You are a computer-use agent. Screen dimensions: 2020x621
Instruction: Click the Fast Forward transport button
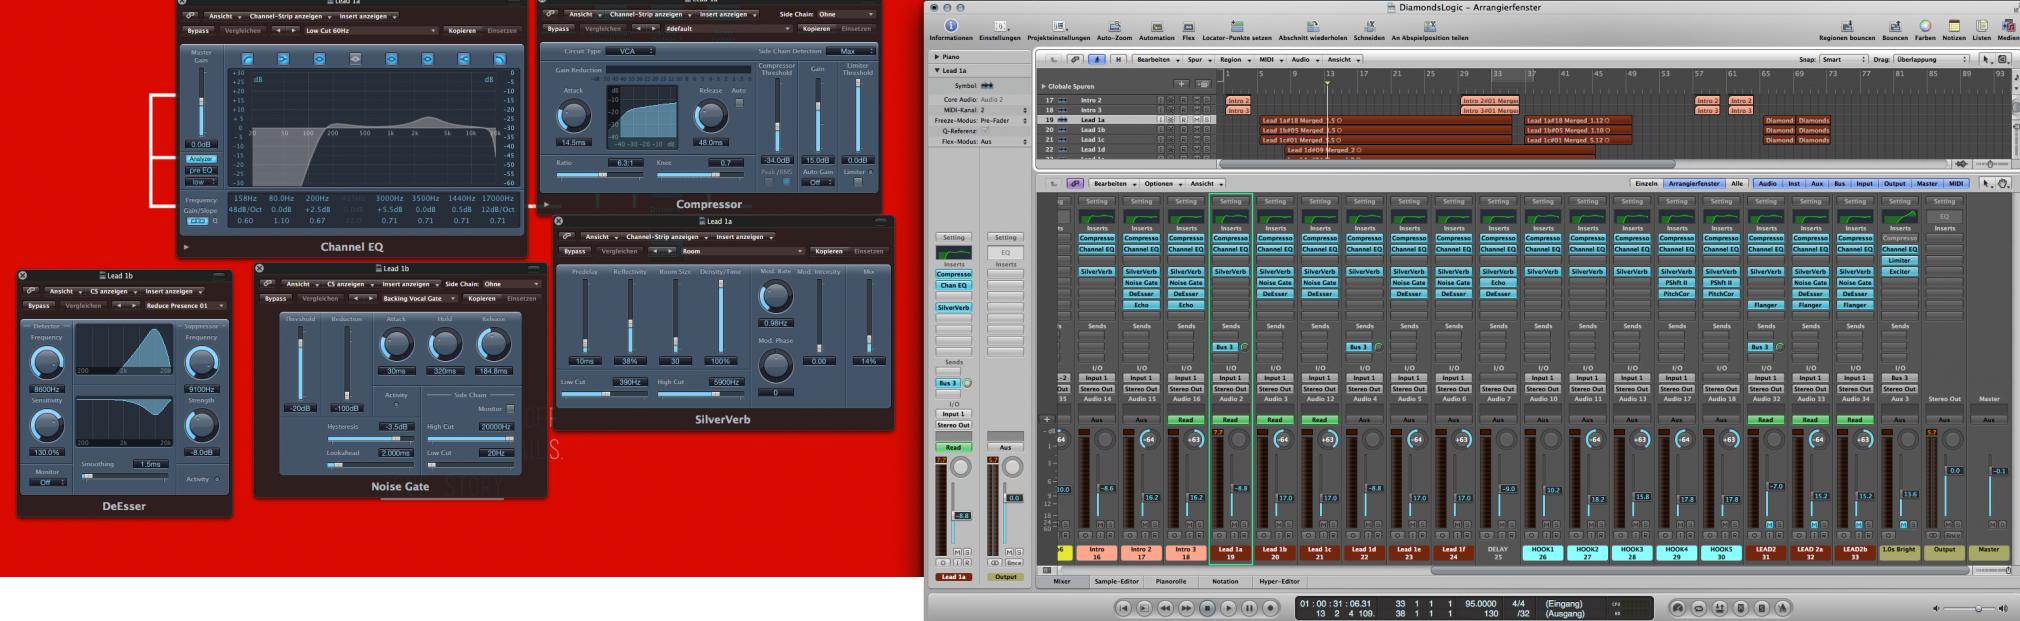click(1186, 607)
